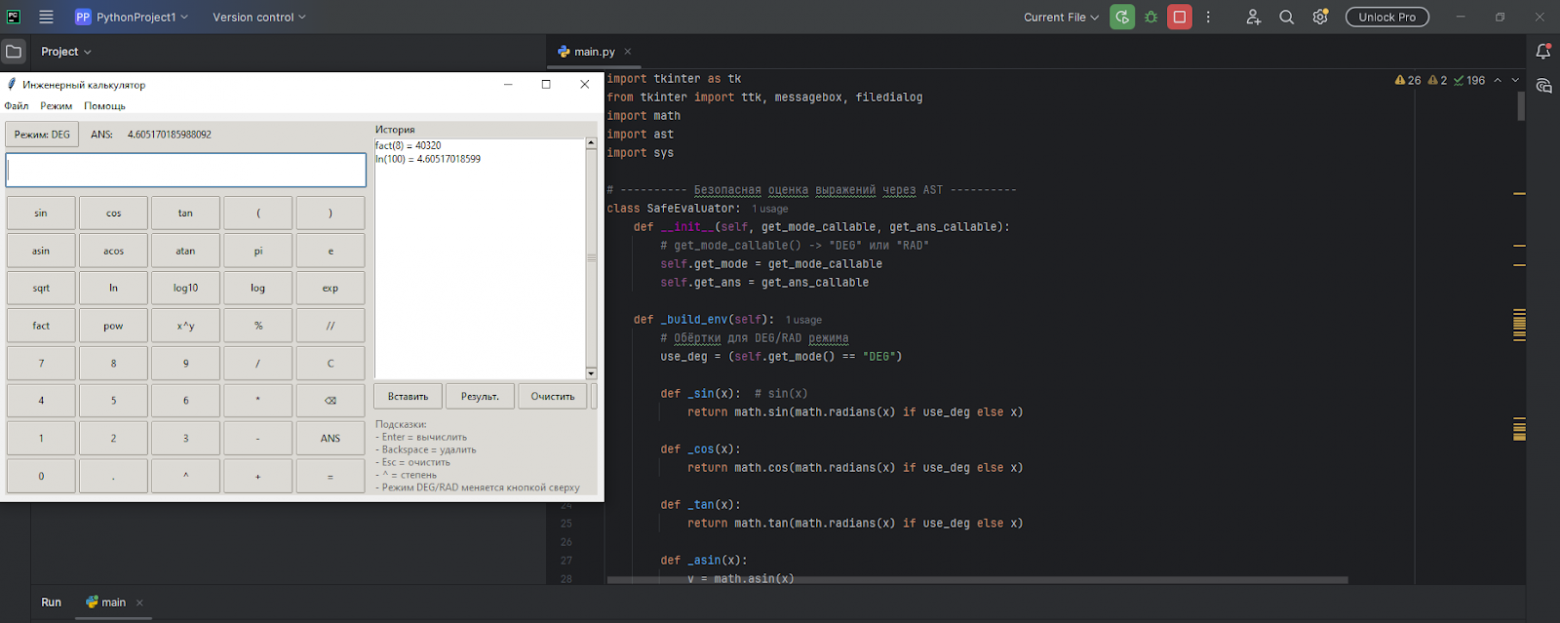The height and width of the screenshot is (623, 1560).
Task: Open Search Everywhere magnifier icon
Action: [1287, 17]
